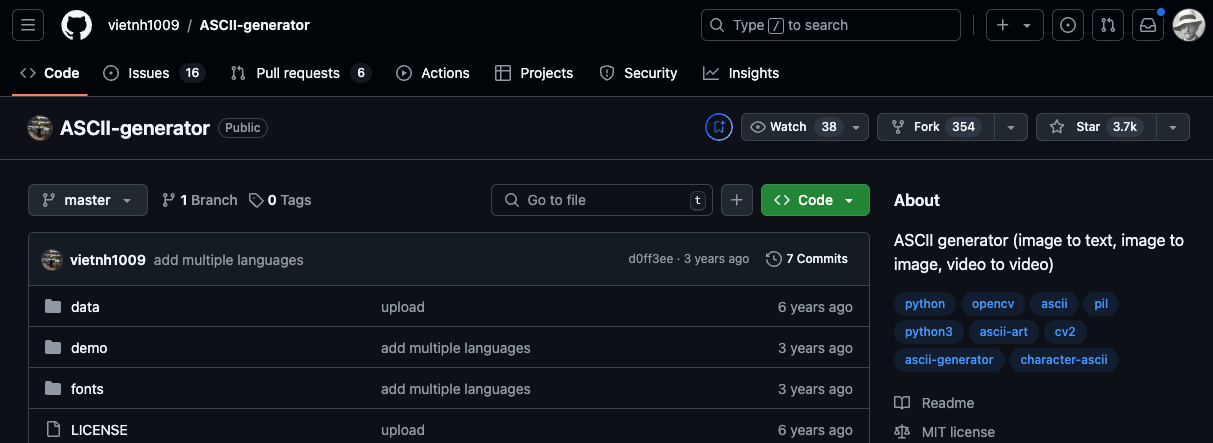Open the 7 Commits history link

(806, 259)
